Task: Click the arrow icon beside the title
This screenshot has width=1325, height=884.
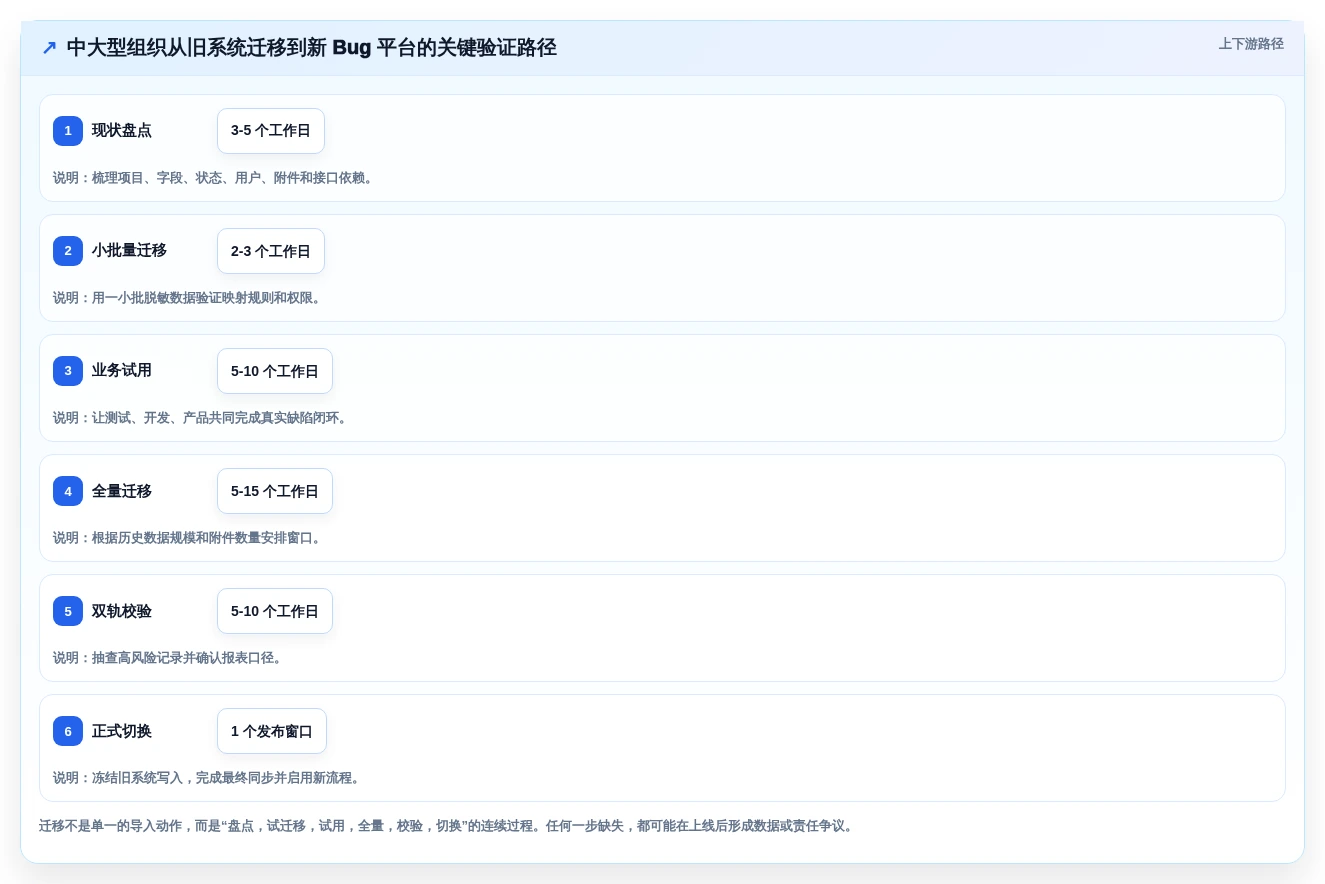Action: [x=49, y=48]
